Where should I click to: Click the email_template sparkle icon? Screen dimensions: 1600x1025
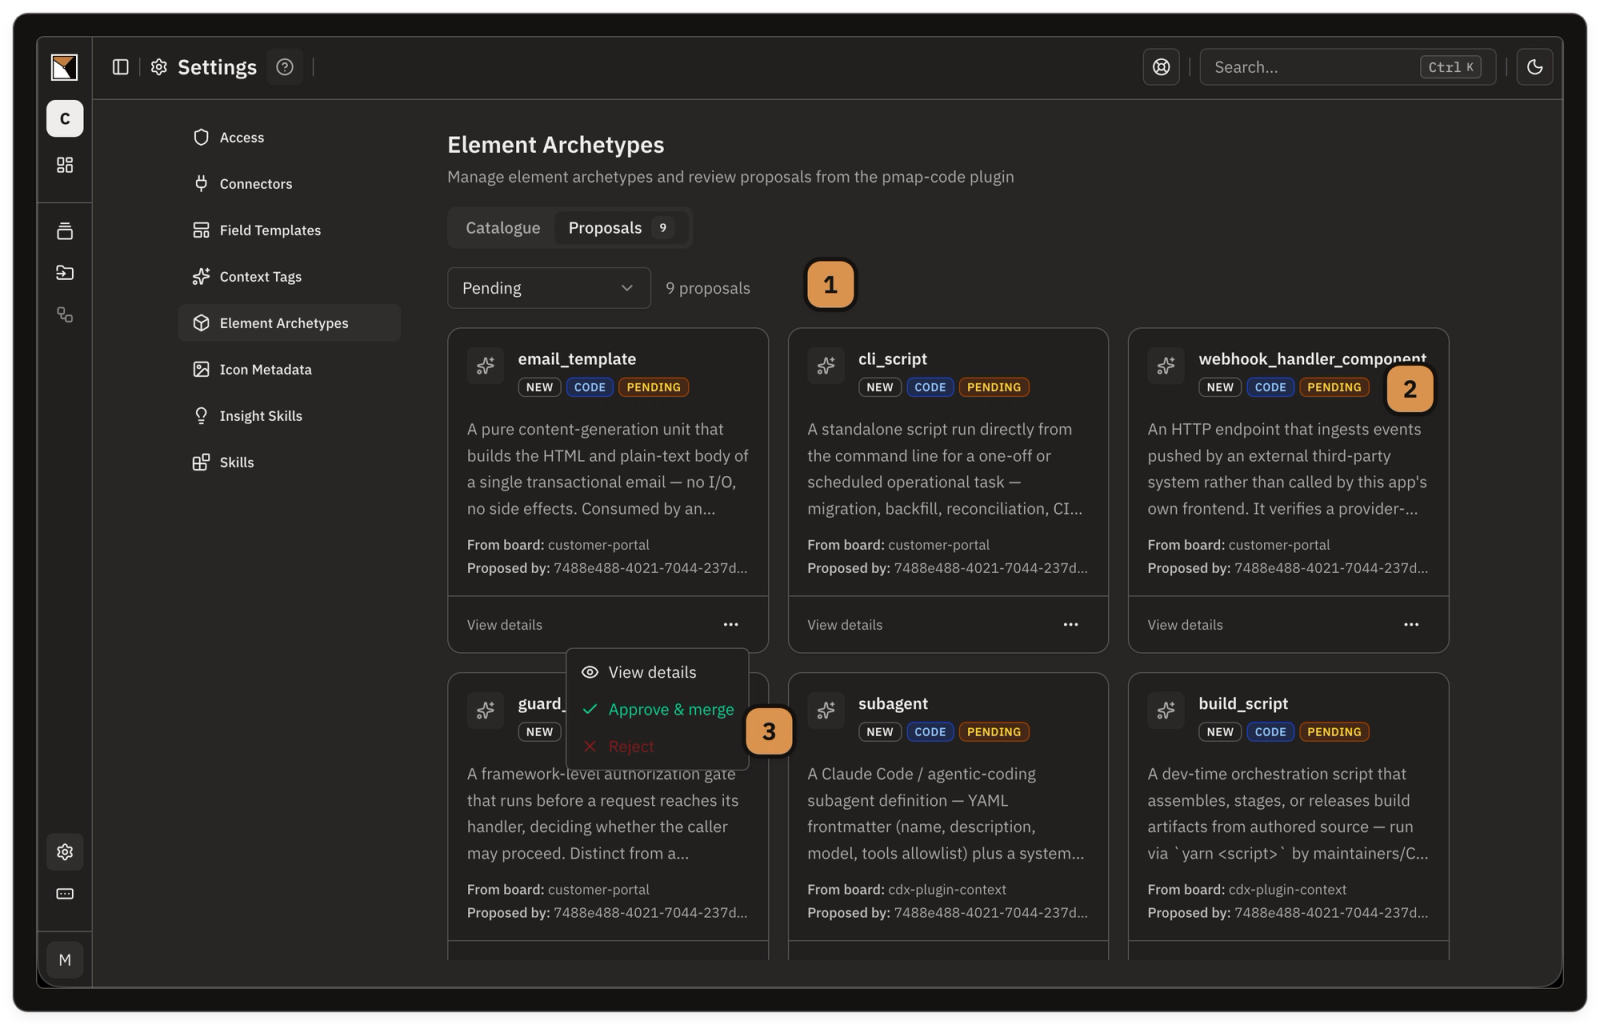click(486, 366)
